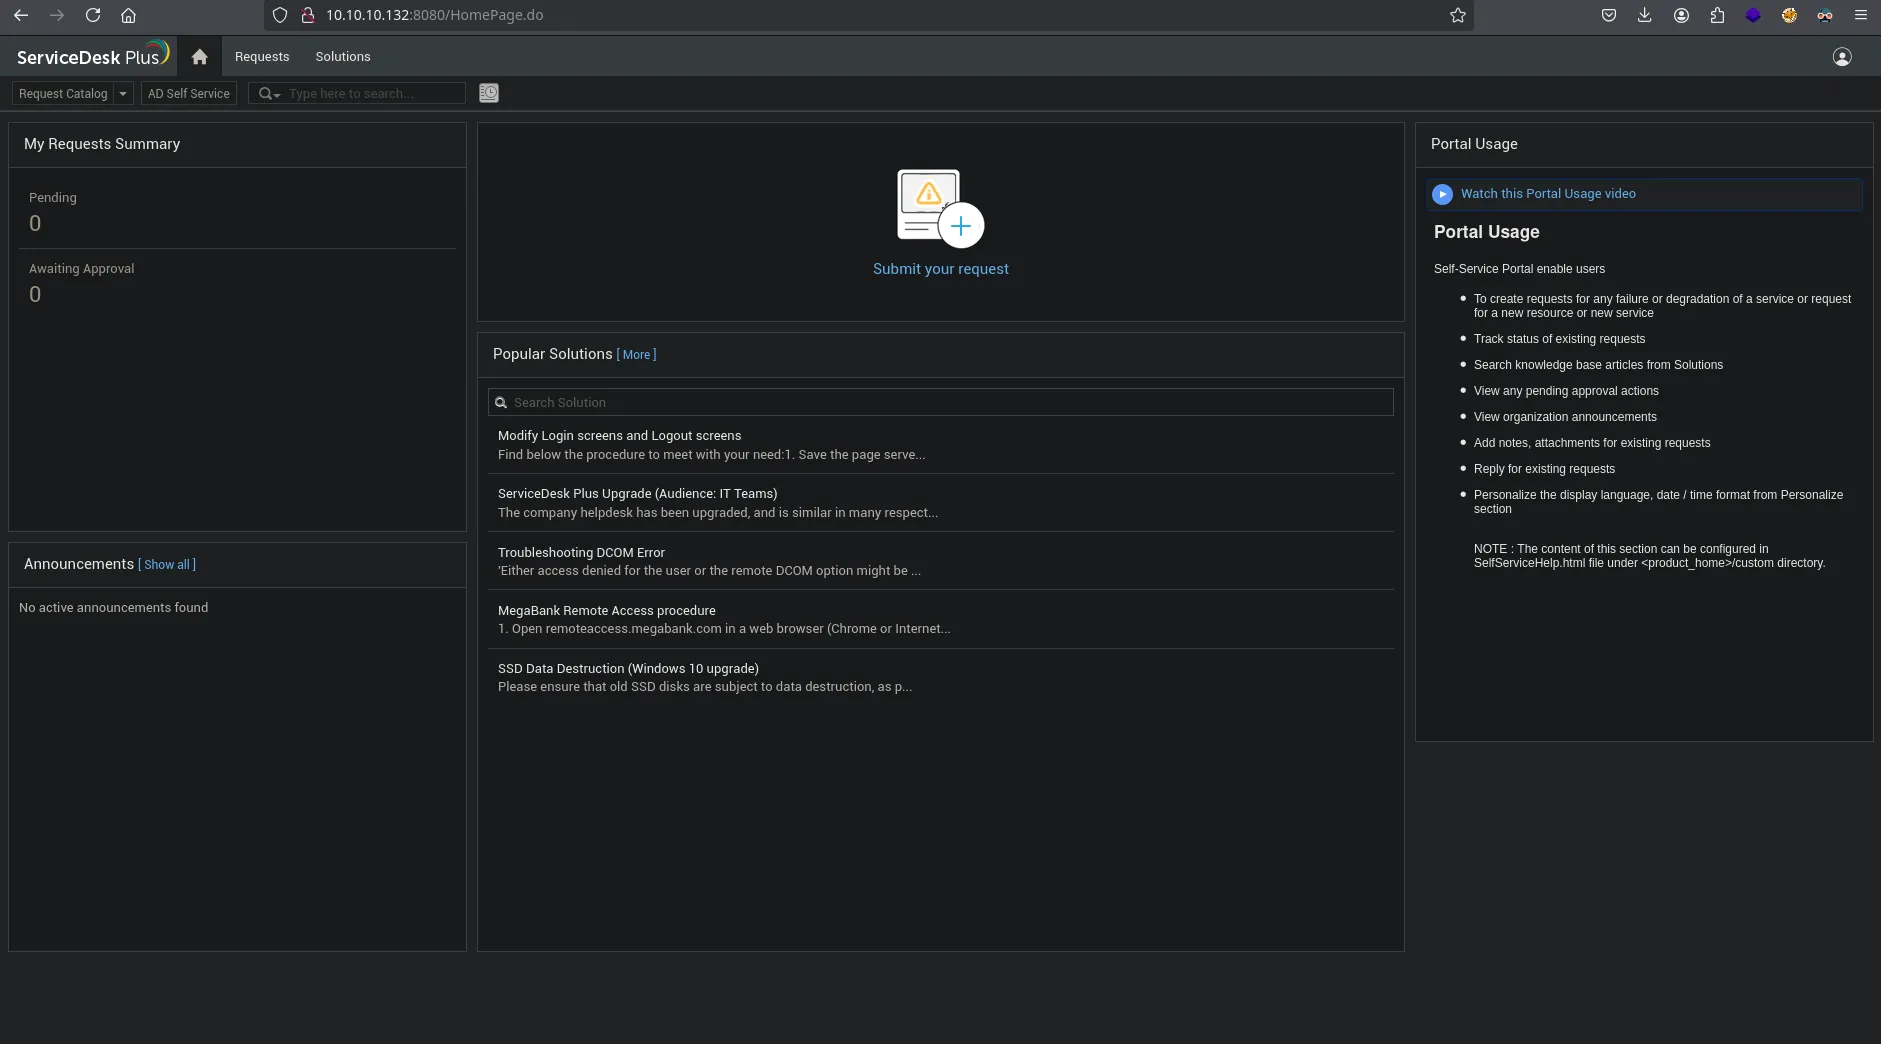Image resolution: width=1881 pixels, height=1044 pixels.
Task: Open the Troubleshooting DCOM Error solution
Action: [x=581, y=553]
